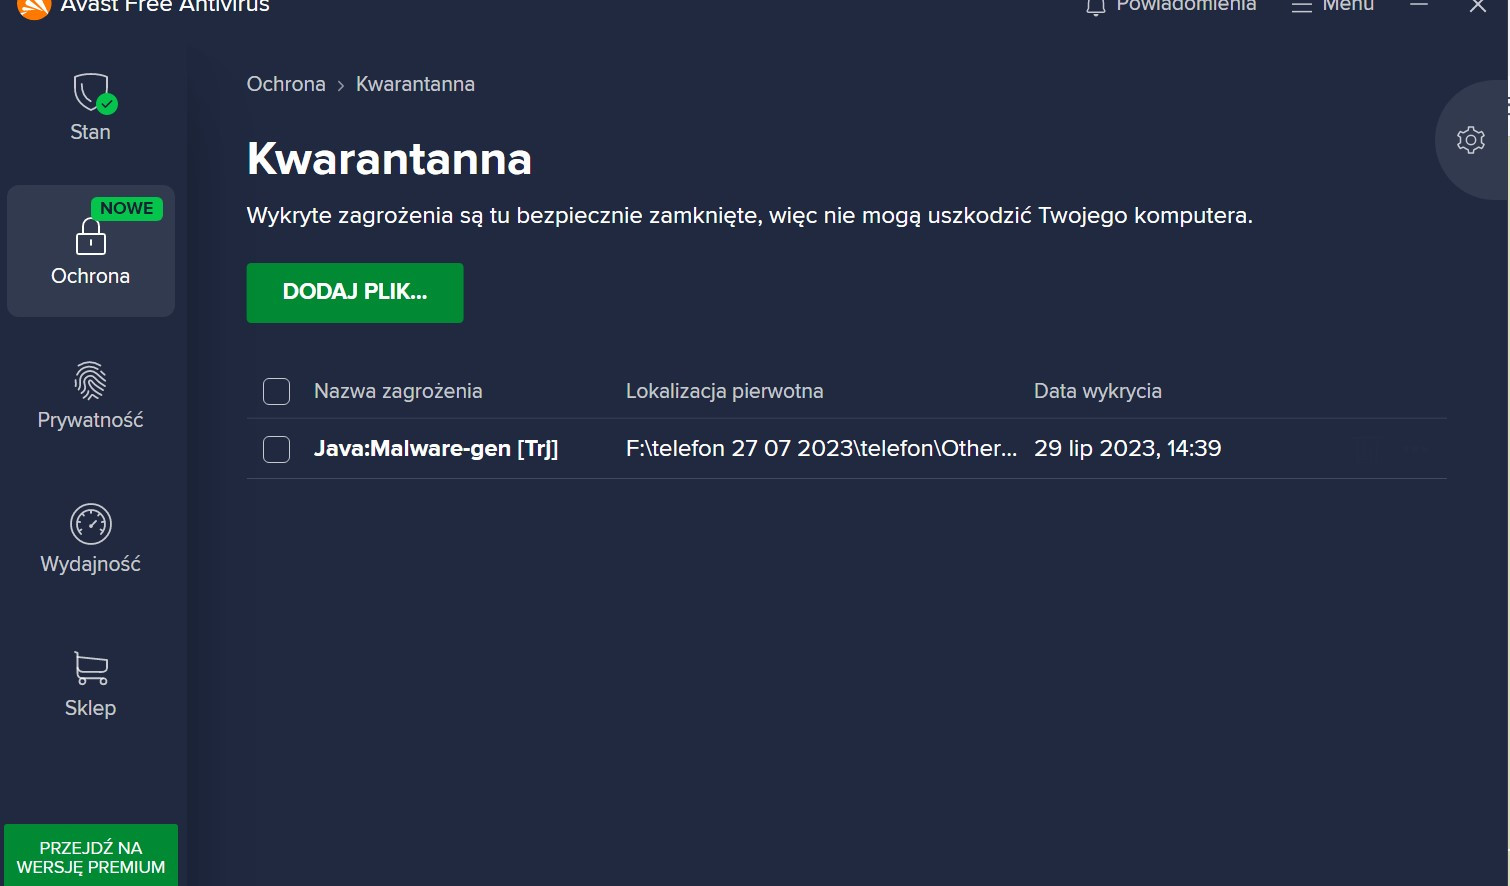Click the F:\telefon 27 07 2023 file path
Image resolution: width=1510 pixels, height=886 pixels.
point(820,449)
